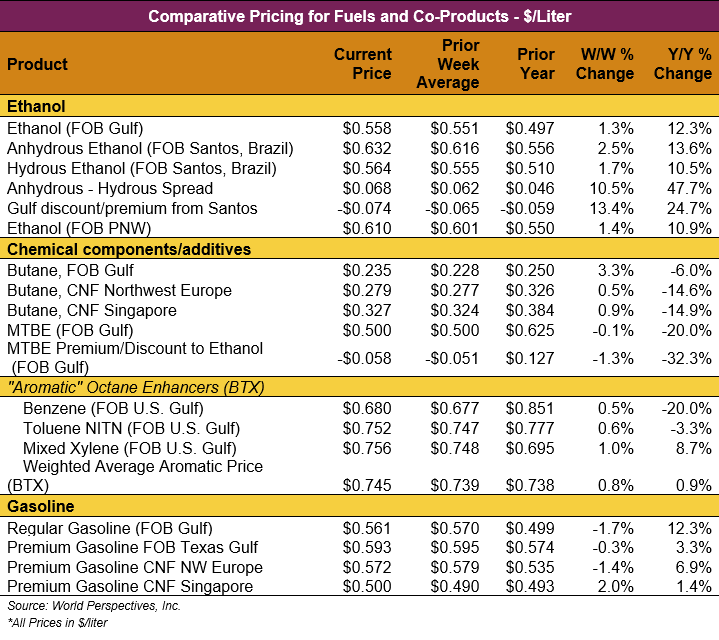The height and width of the screenshot is (640, 719).
Task: Click the 'Gasoline' section heading
Action: (40, 507)
